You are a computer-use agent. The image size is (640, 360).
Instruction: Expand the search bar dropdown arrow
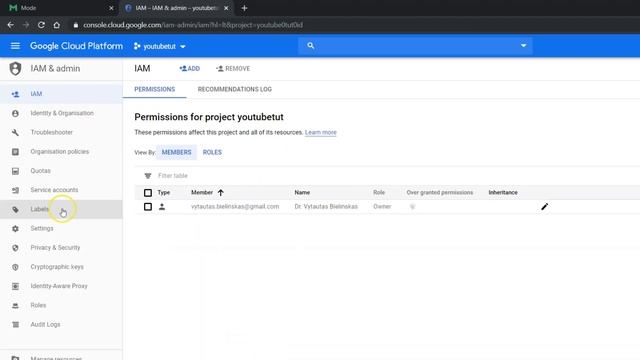(x=523, y=46)
